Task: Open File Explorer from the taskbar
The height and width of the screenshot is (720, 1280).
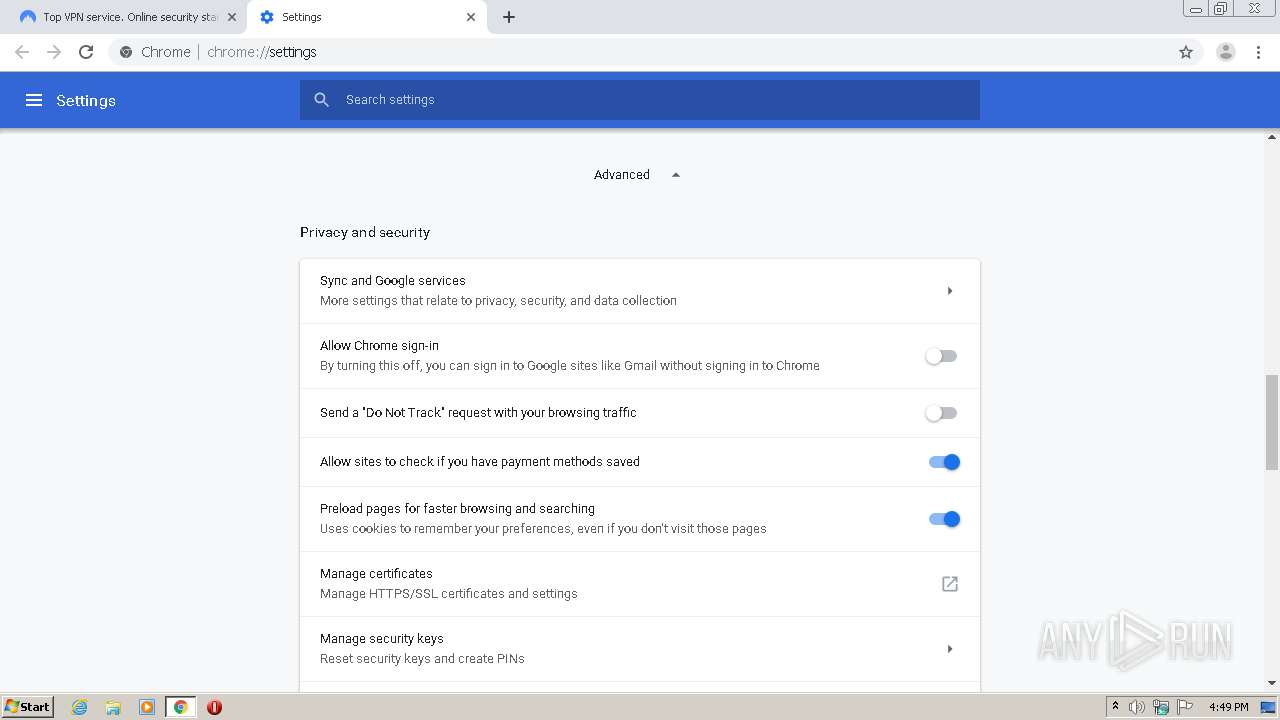Action: [113, 707]
